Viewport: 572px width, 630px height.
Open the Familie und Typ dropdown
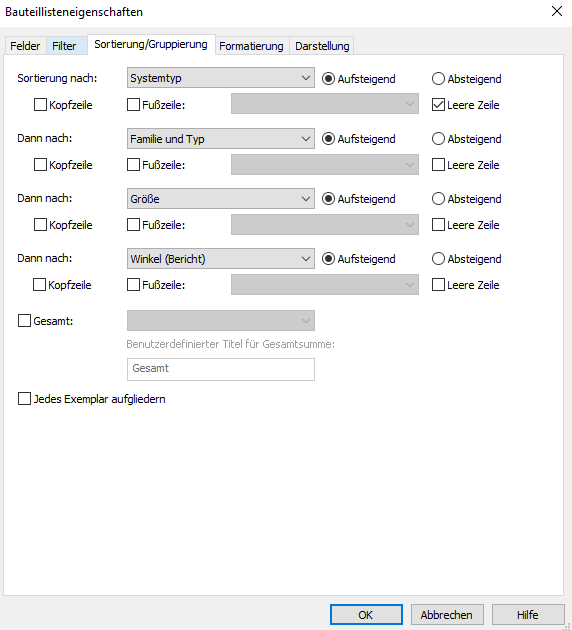click(221, 139)
